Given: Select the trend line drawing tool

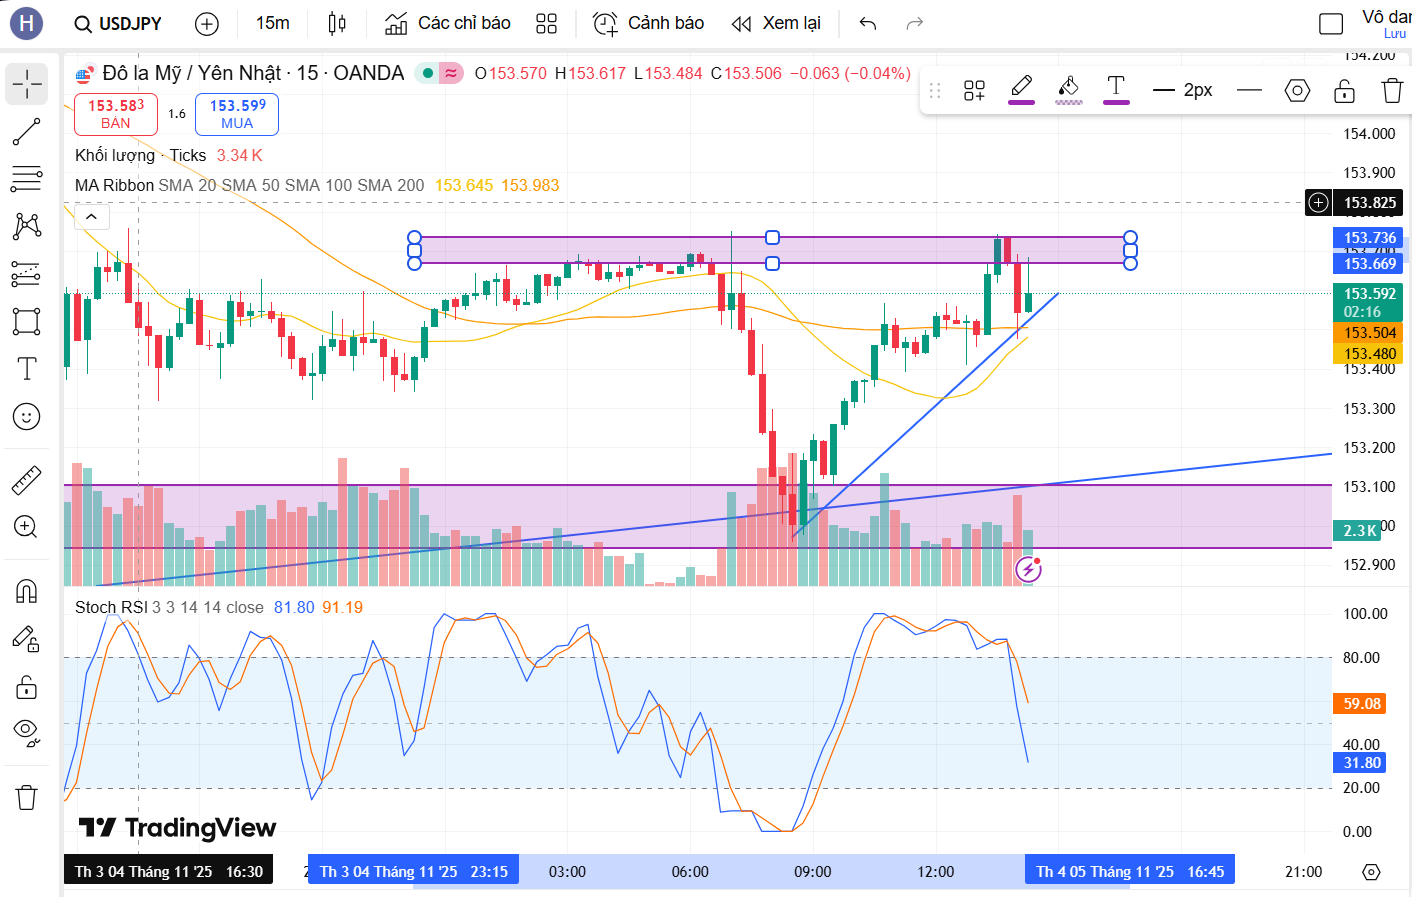Looking at the screenshot, I should click(26, 131).
